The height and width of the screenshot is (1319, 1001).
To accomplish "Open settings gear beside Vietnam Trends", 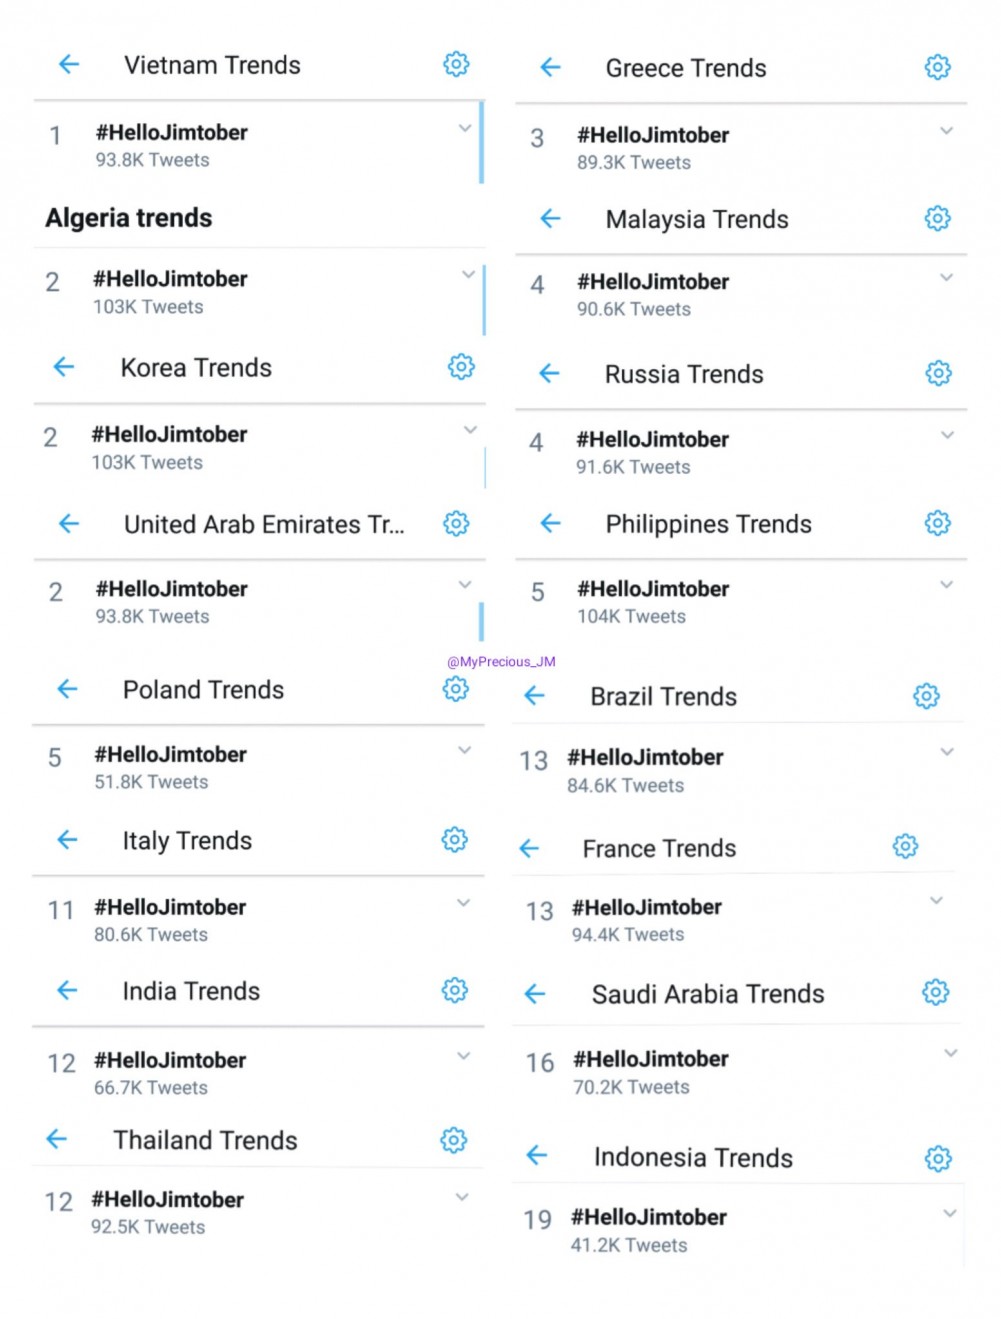I will tap(456, 64).
